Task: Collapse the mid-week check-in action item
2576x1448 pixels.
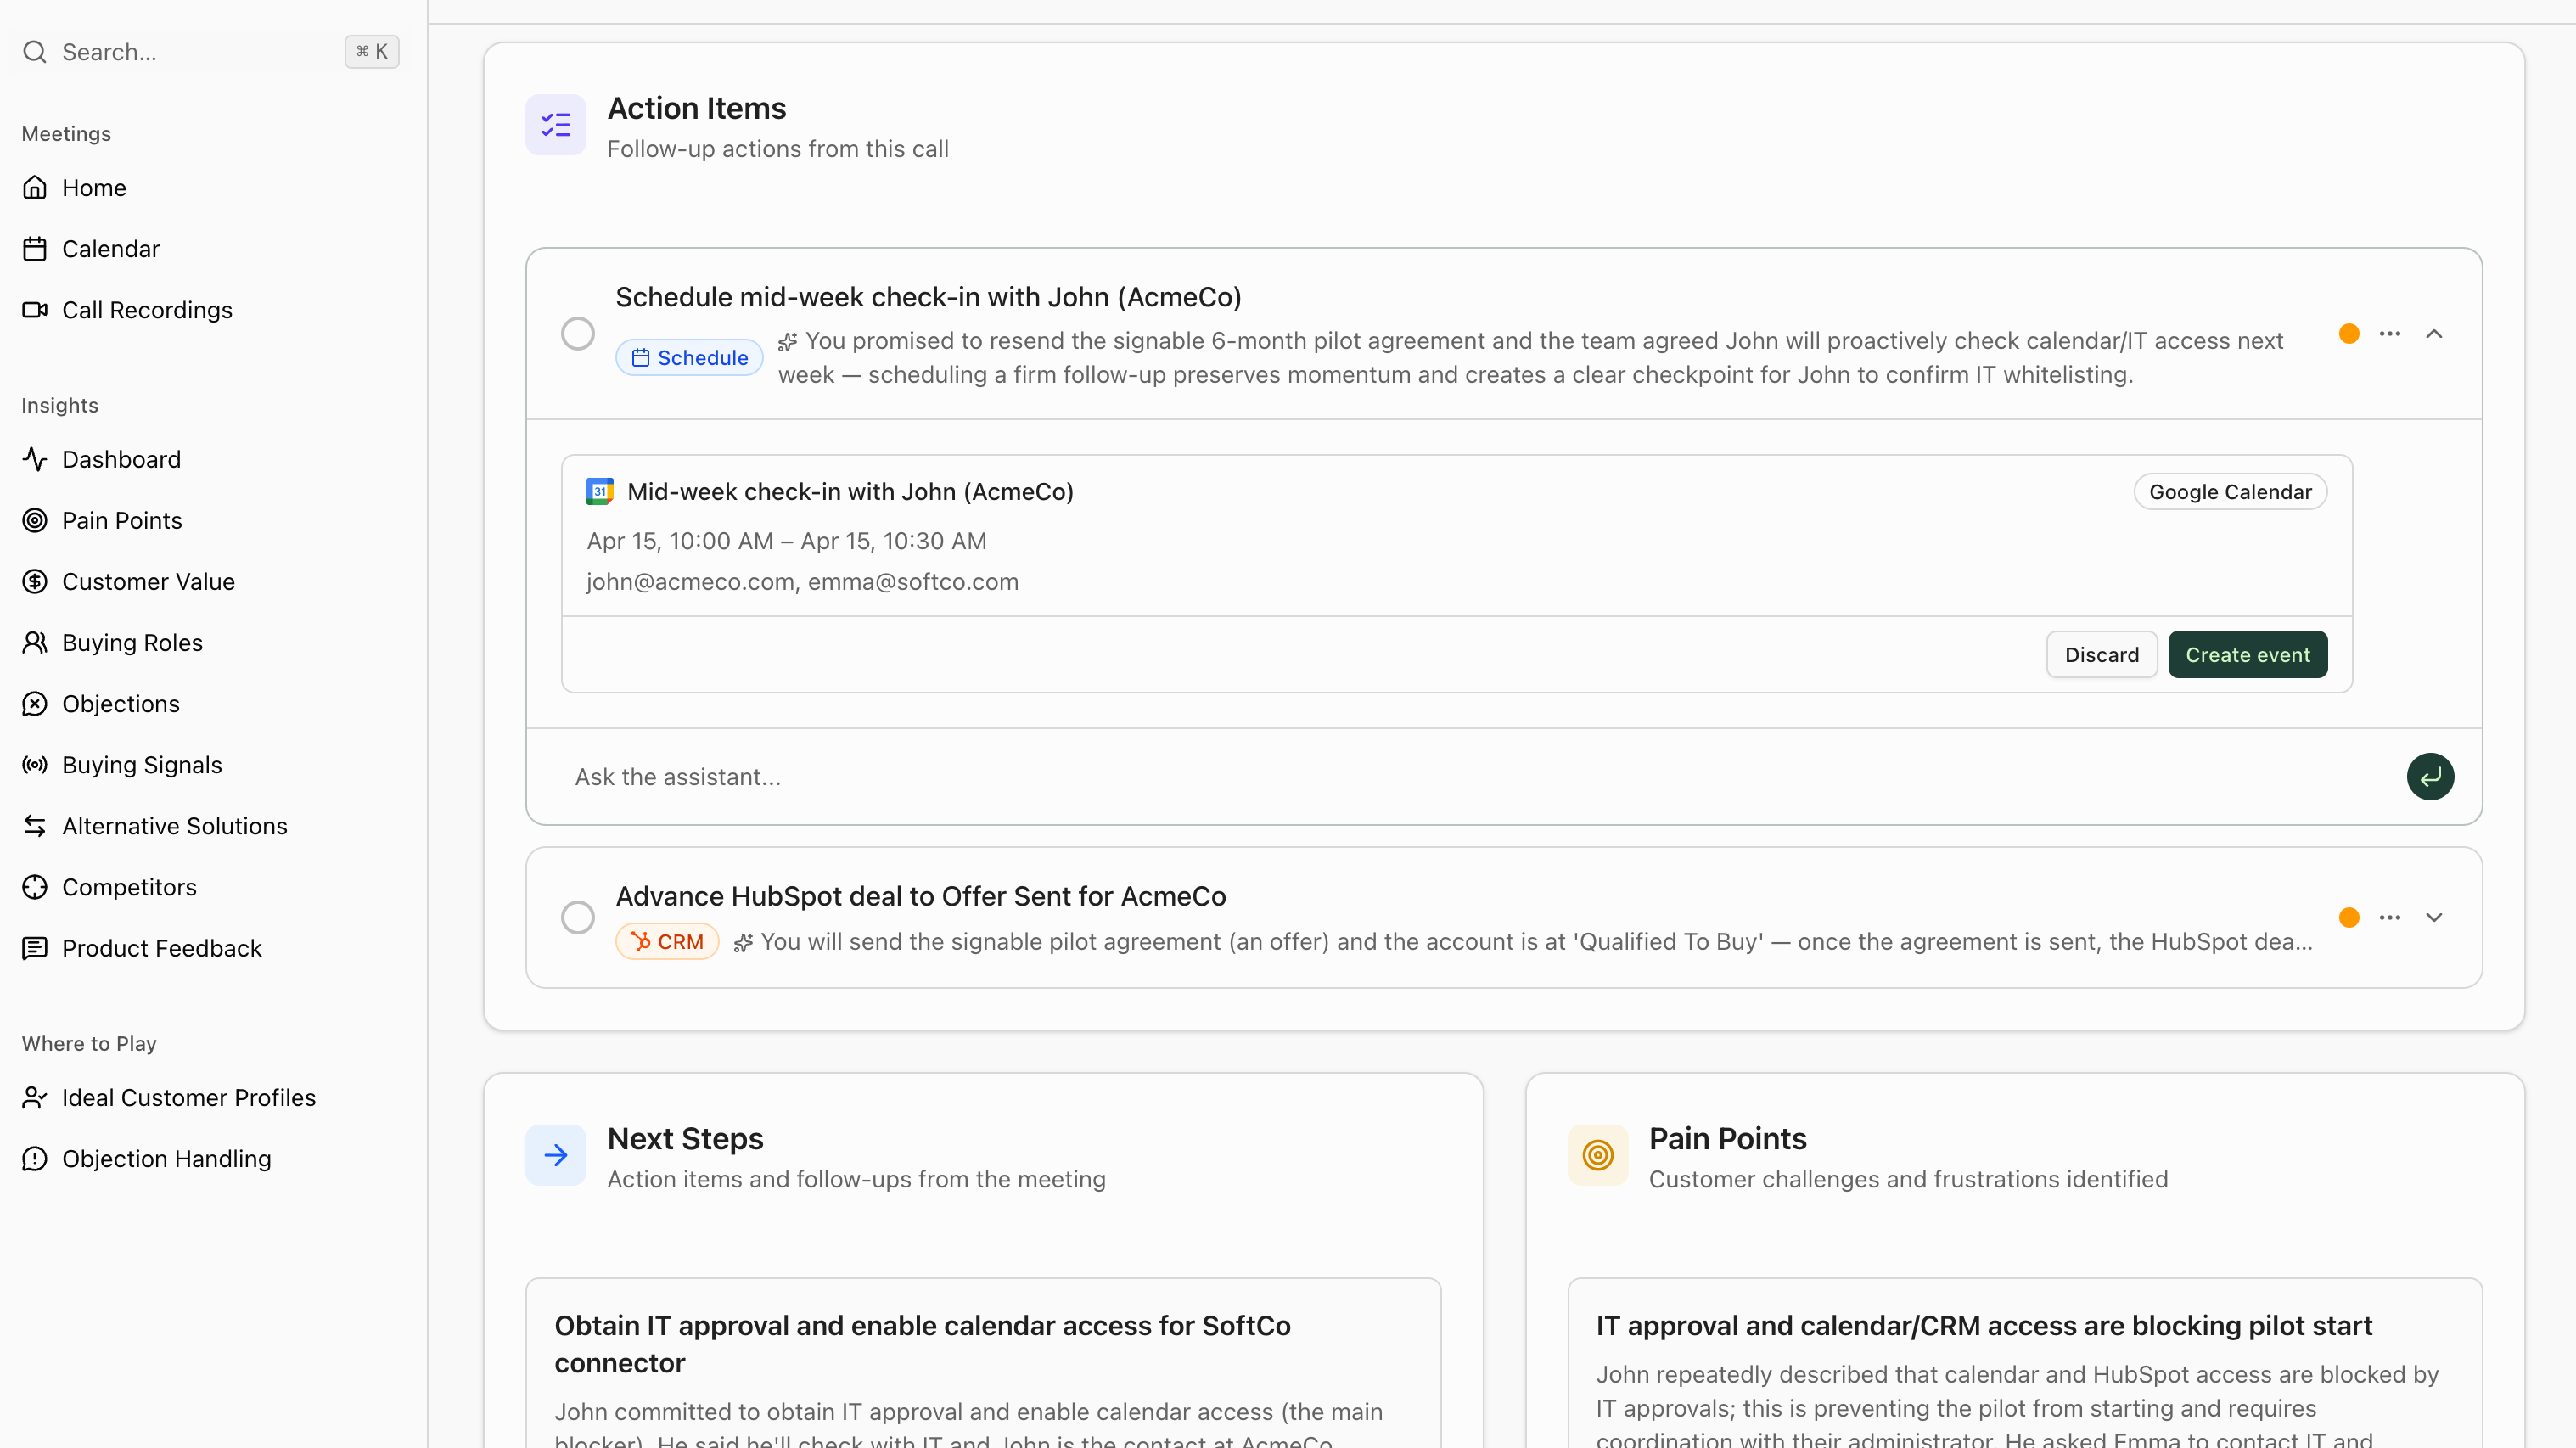Action: 2433,334
